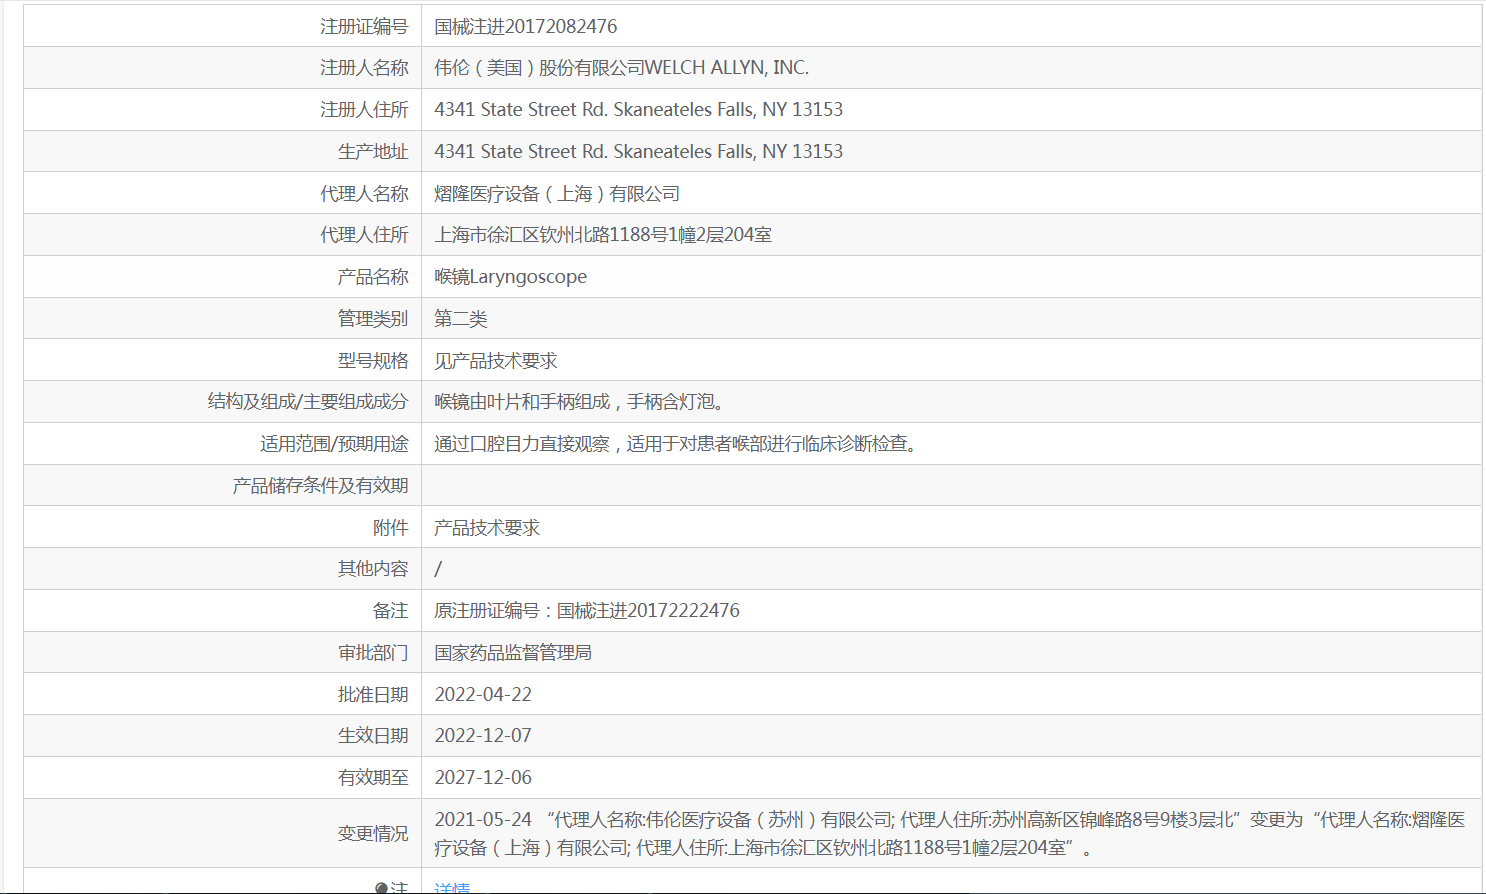This screenshot has height=894, width=1486.
Task: Click the 代理人名称 label
Action: [x=364, y=194]
